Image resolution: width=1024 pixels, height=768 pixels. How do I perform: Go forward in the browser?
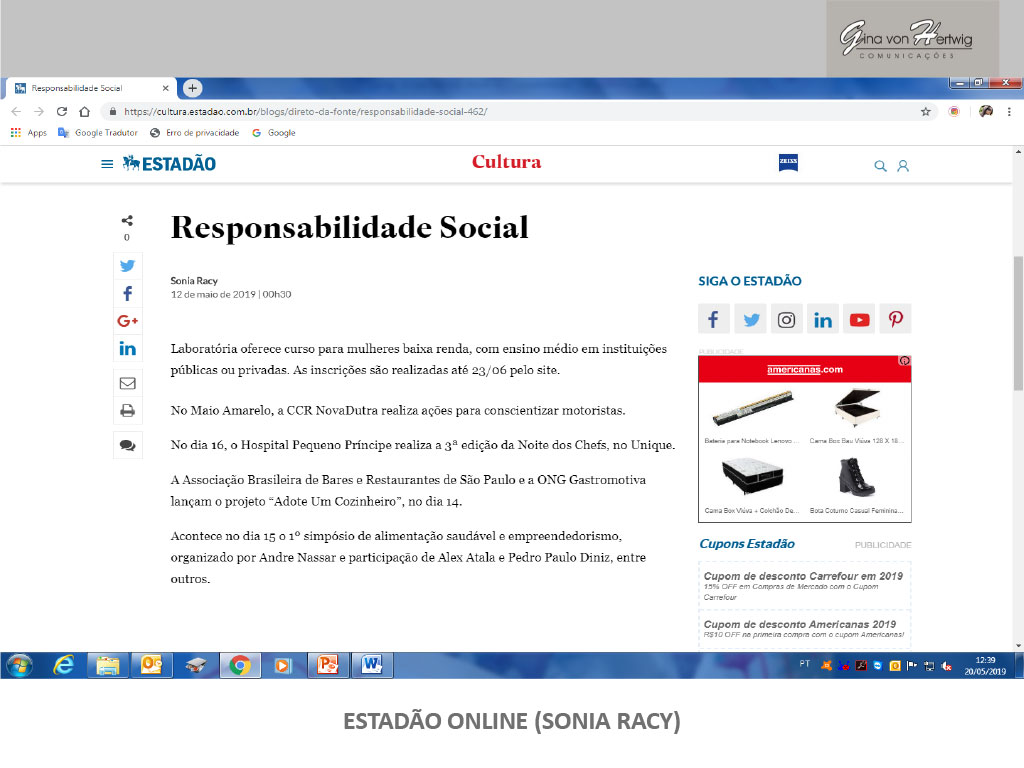click(39, 112)
